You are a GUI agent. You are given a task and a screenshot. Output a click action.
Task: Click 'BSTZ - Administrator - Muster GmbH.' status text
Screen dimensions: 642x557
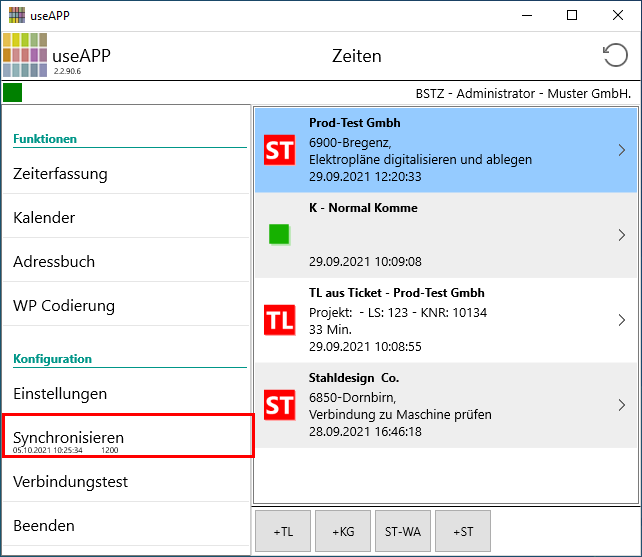pyautogui.click(x=523, y=94)
